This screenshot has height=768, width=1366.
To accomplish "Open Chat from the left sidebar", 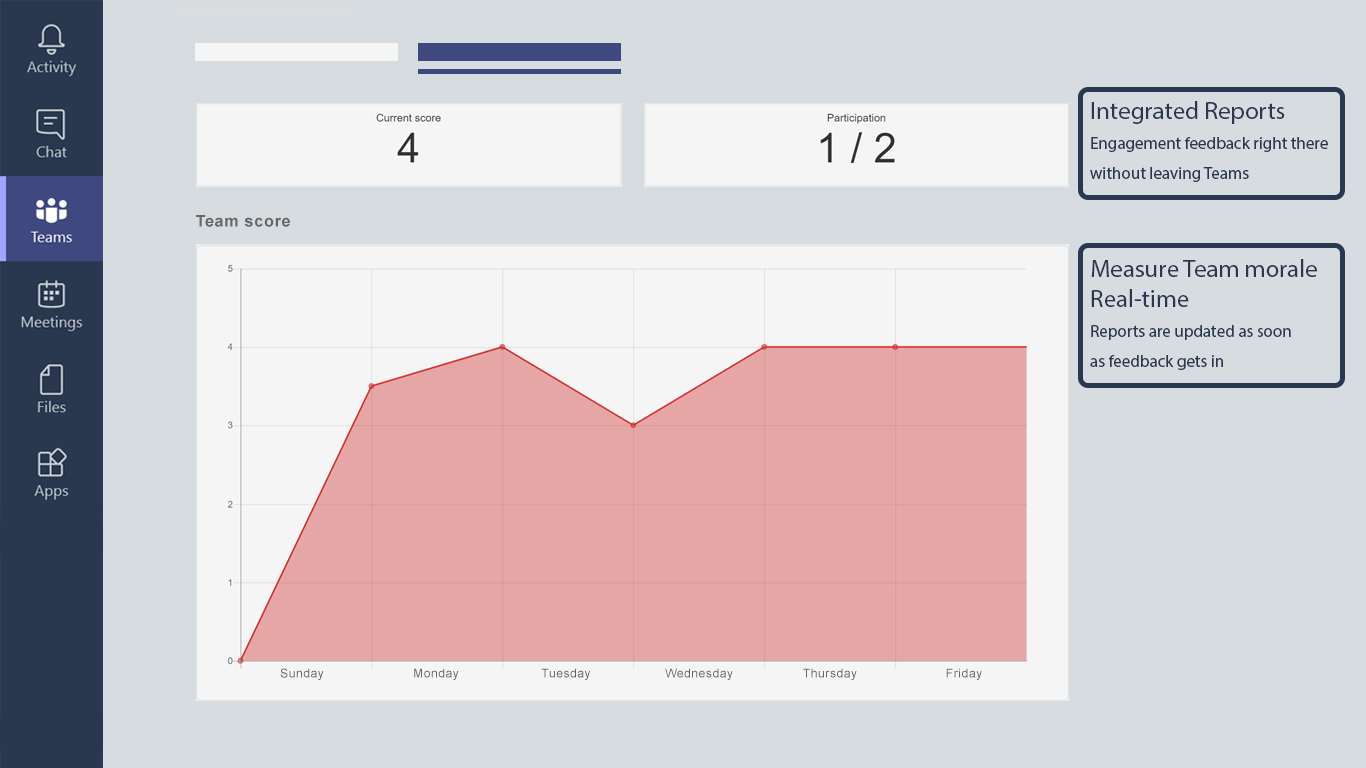I will 51,135.
